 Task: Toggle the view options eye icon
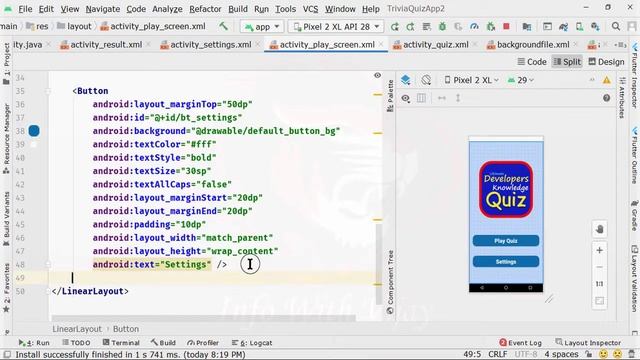405,98
